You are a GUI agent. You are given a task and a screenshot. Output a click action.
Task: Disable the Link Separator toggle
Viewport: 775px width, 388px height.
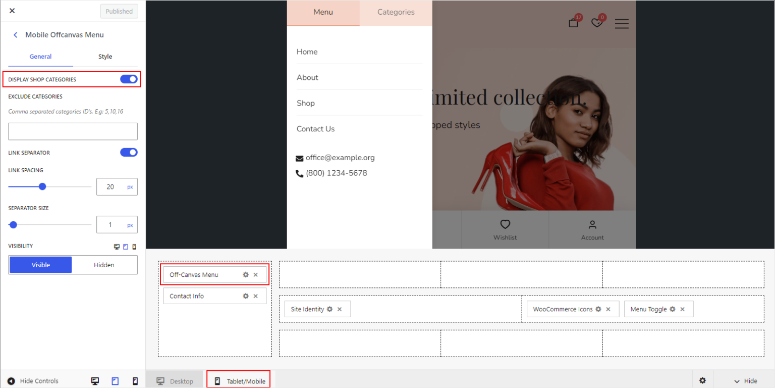coord(129,152)
